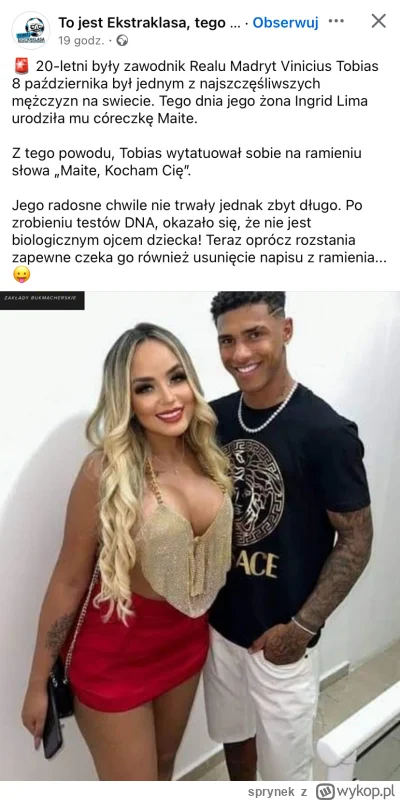
Task: Close the post with the X icon
Action: [x=379, y=21]
